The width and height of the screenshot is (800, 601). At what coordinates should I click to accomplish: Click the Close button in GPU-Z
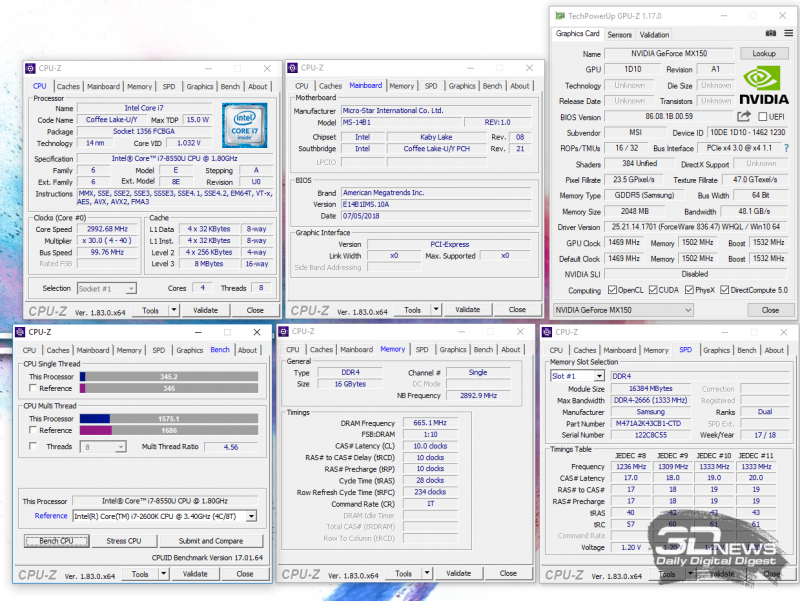tap(770, 310)
